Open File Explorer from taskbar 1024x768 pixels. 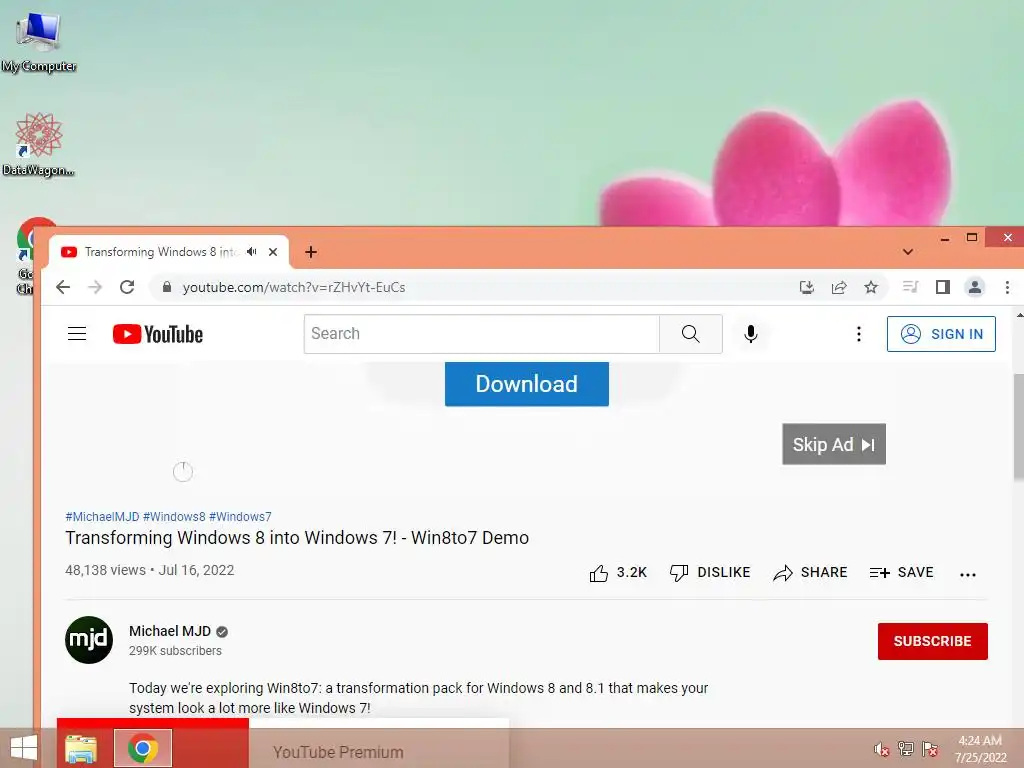pos(81,749)
